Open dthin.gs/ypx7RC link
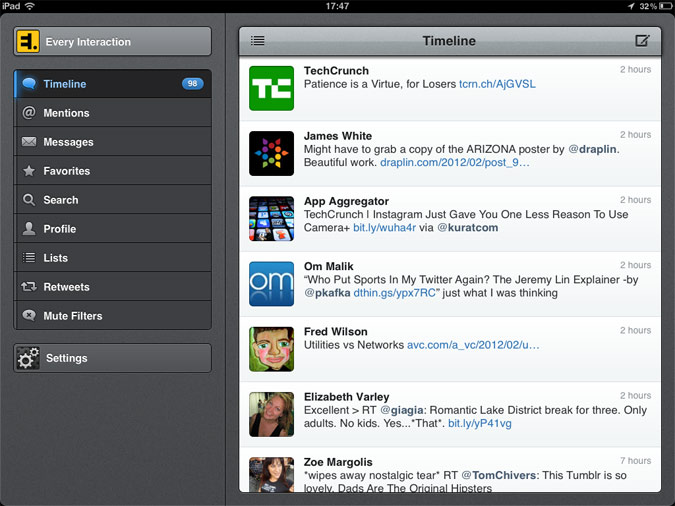675x506 pixels. tap(394, 293)
